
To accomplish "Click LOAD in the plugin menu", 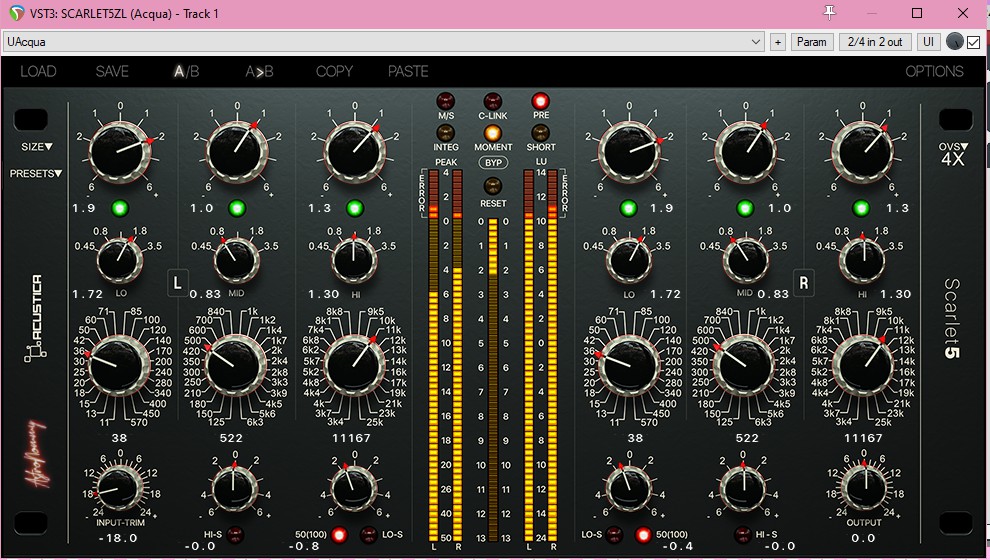I will click(38, 71).
